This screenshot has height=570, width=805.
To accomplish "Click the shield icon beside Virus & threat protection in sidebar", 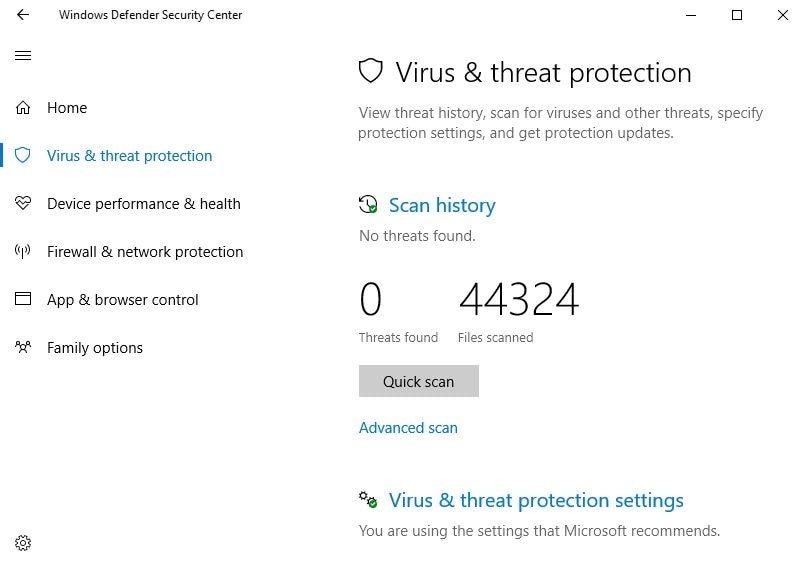I will [x=23, y=156].
